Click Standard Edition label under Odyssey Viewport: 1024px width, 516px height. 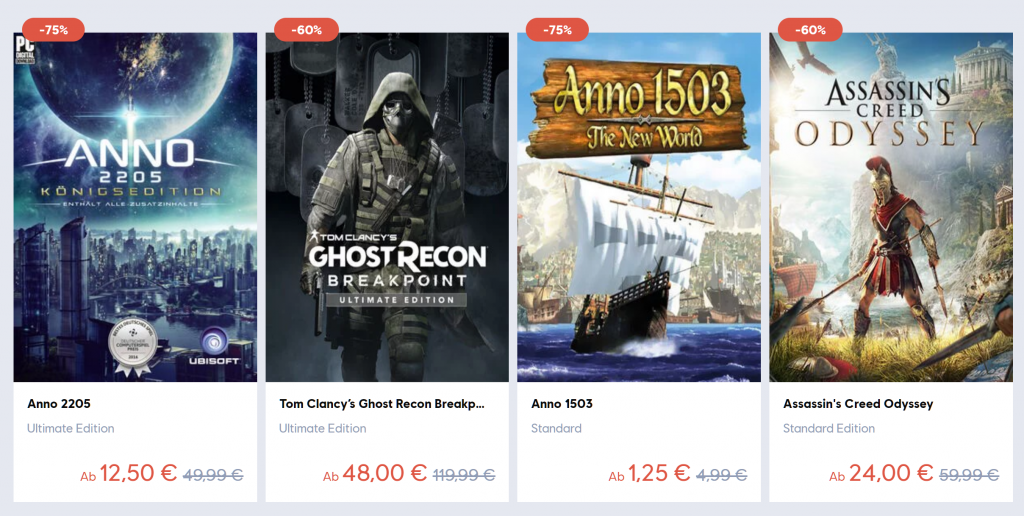point(829,428)
